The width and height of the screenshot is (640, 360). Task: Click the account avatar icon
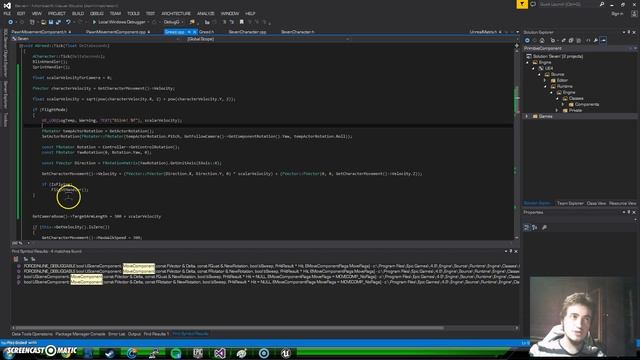click(634, 13)
